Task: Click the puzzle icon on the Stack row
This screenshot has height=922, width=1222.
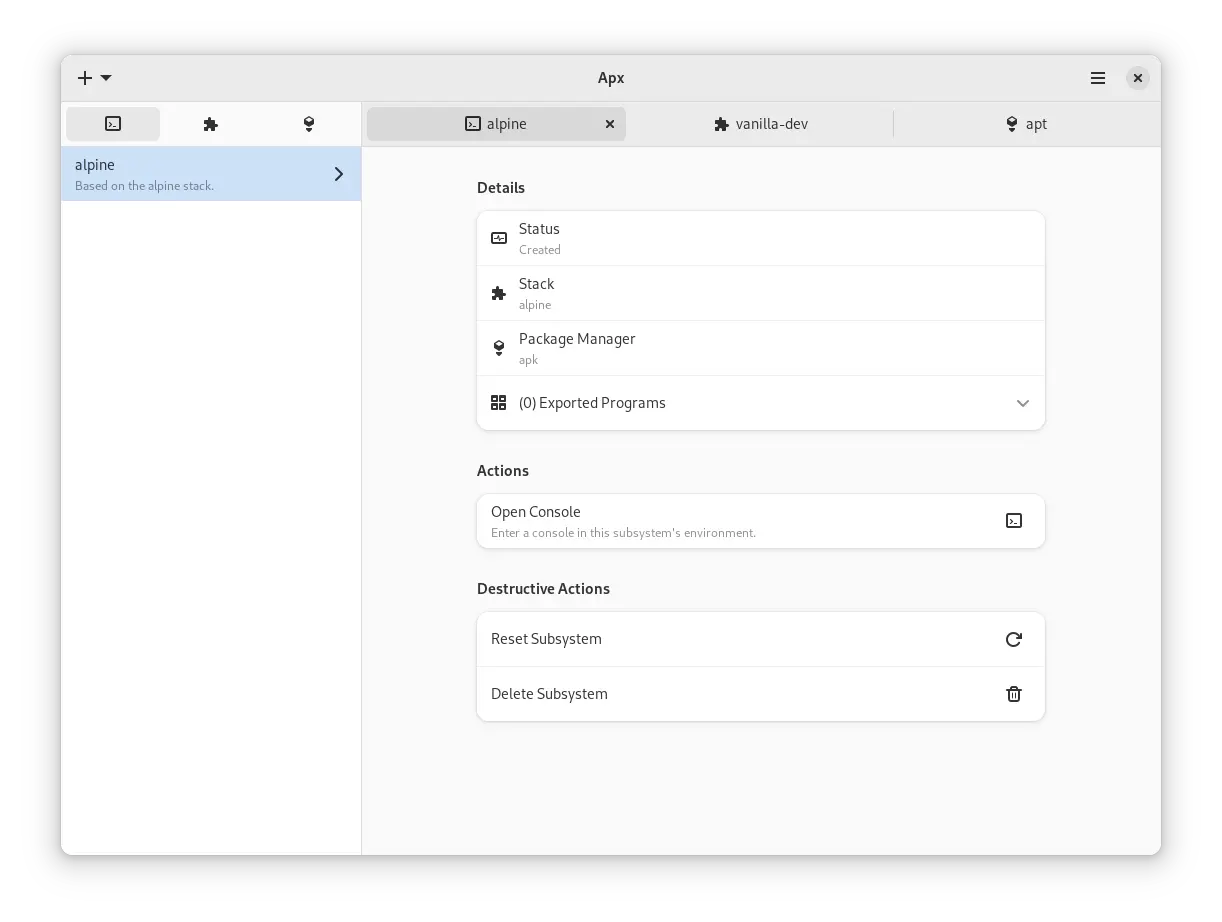Action: (x=498, y=293)
